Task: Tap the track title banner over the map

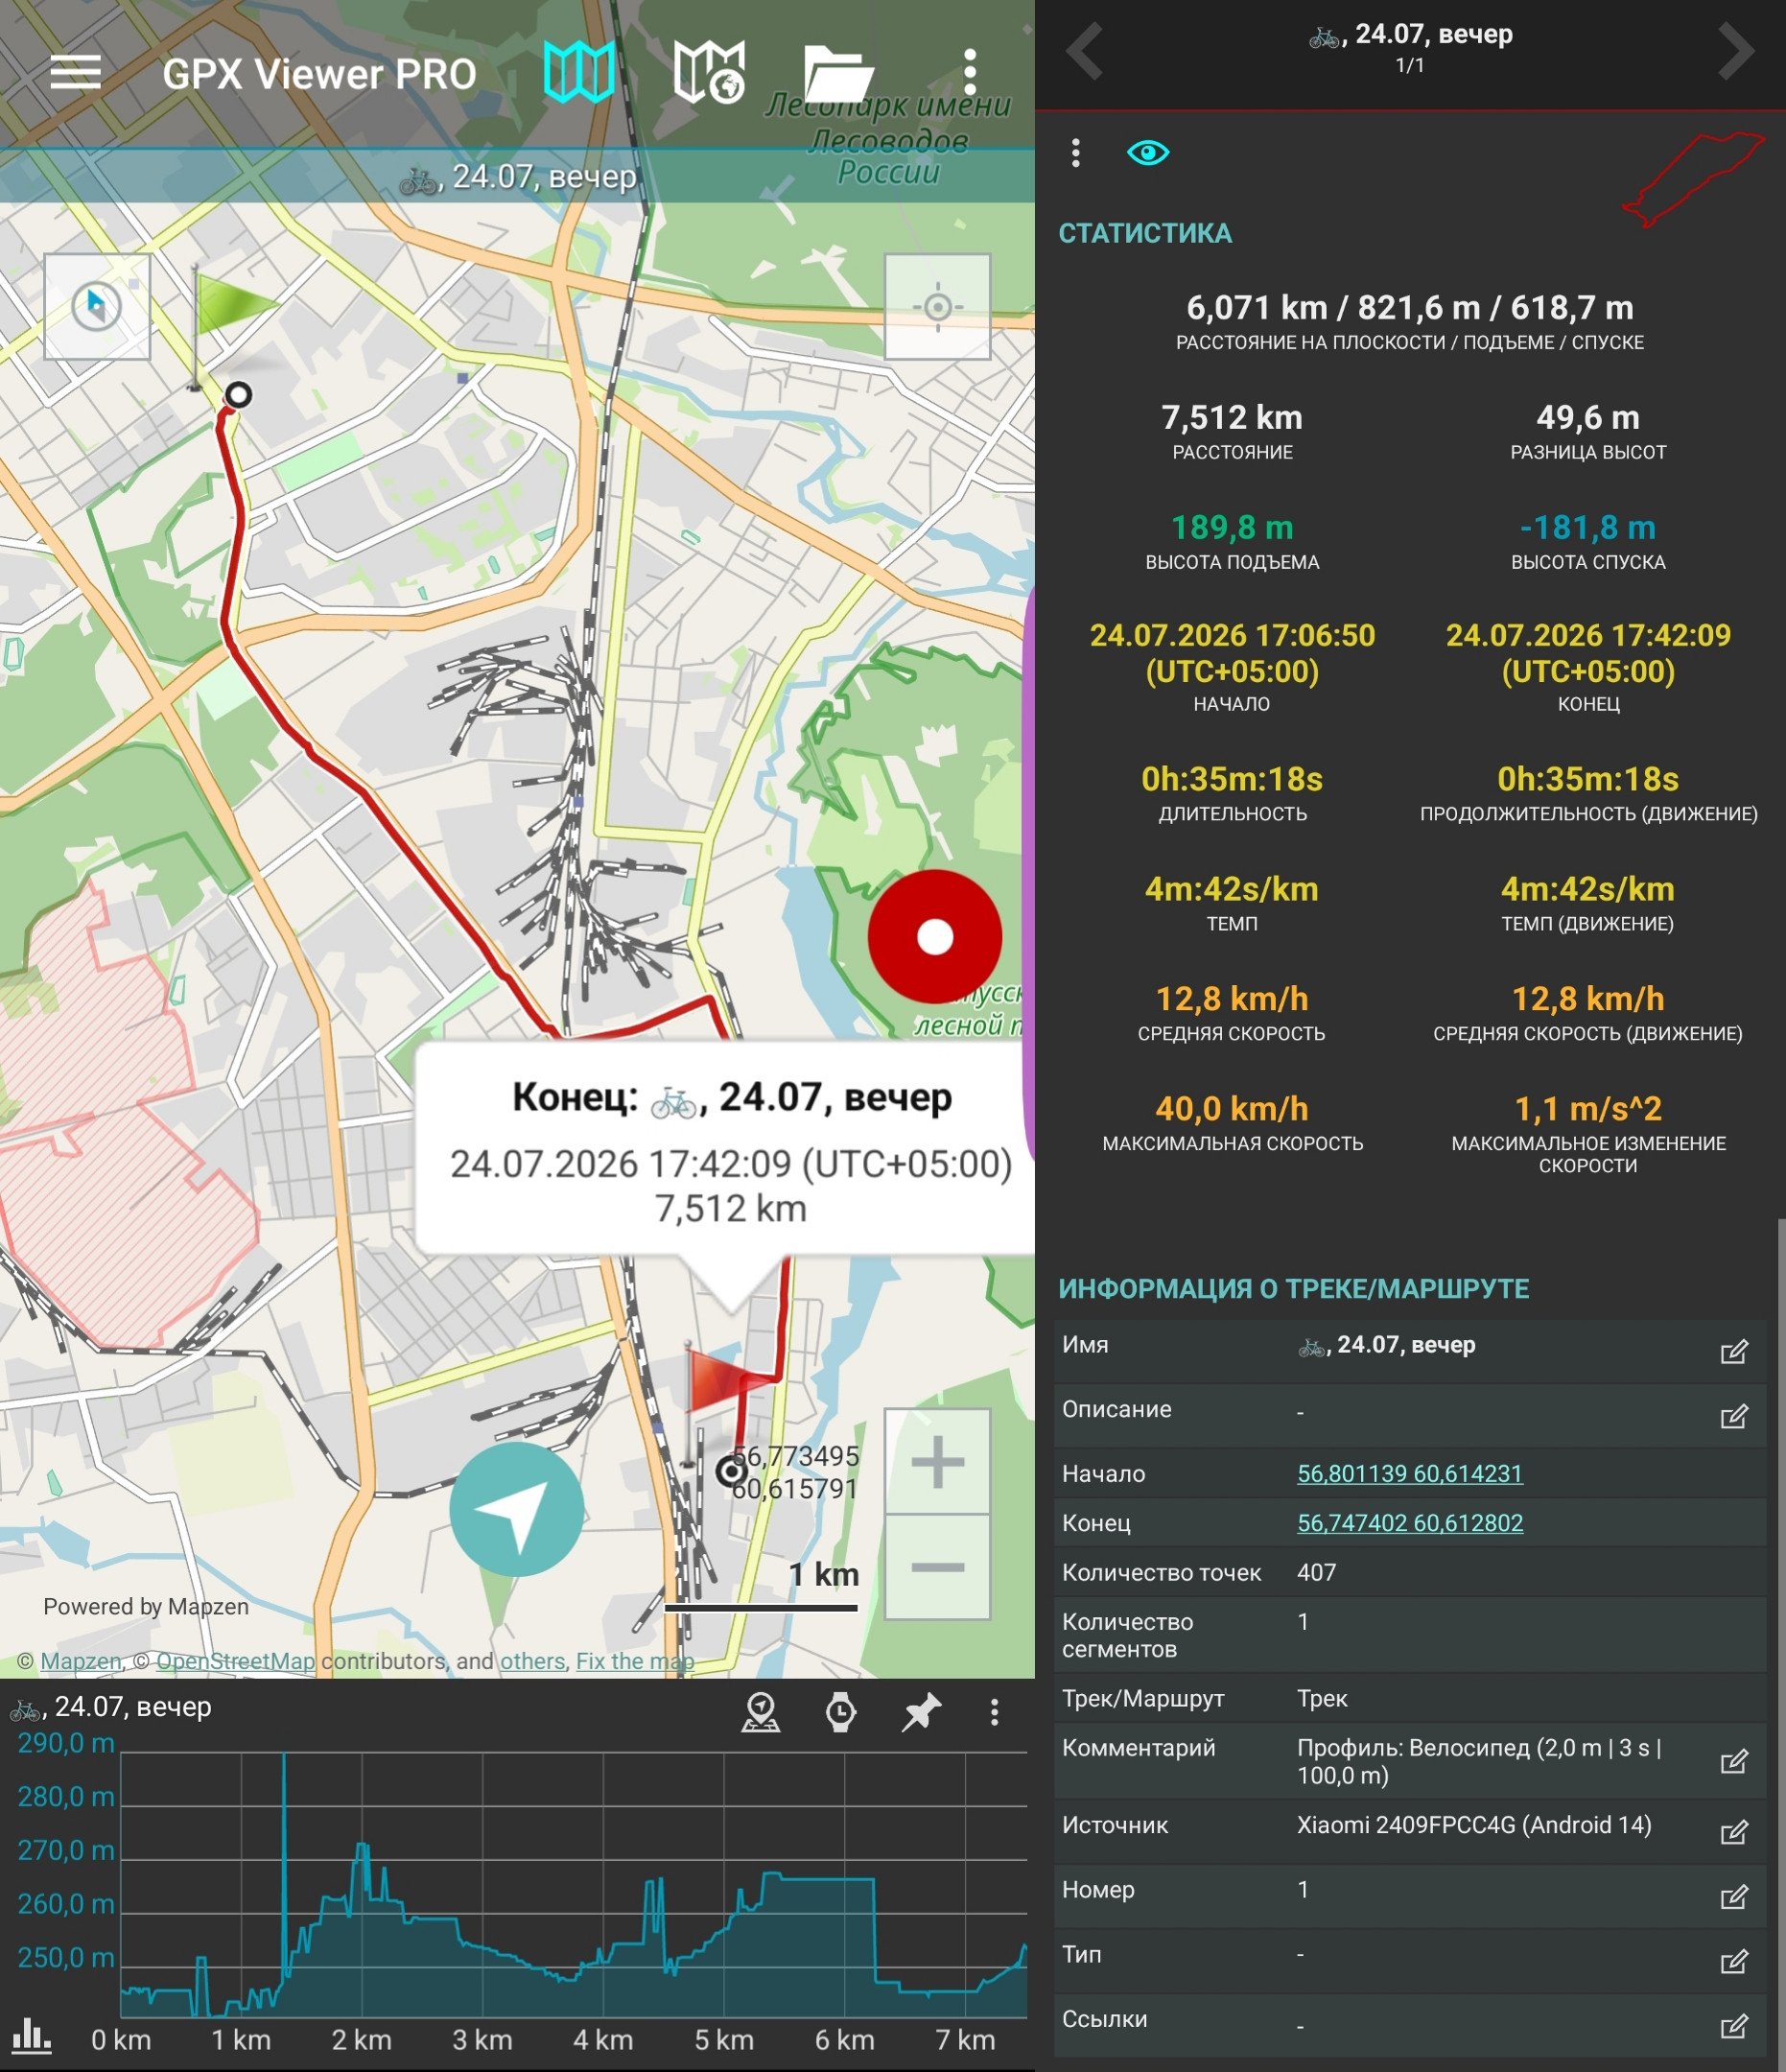Action: (x=517, y=177)
